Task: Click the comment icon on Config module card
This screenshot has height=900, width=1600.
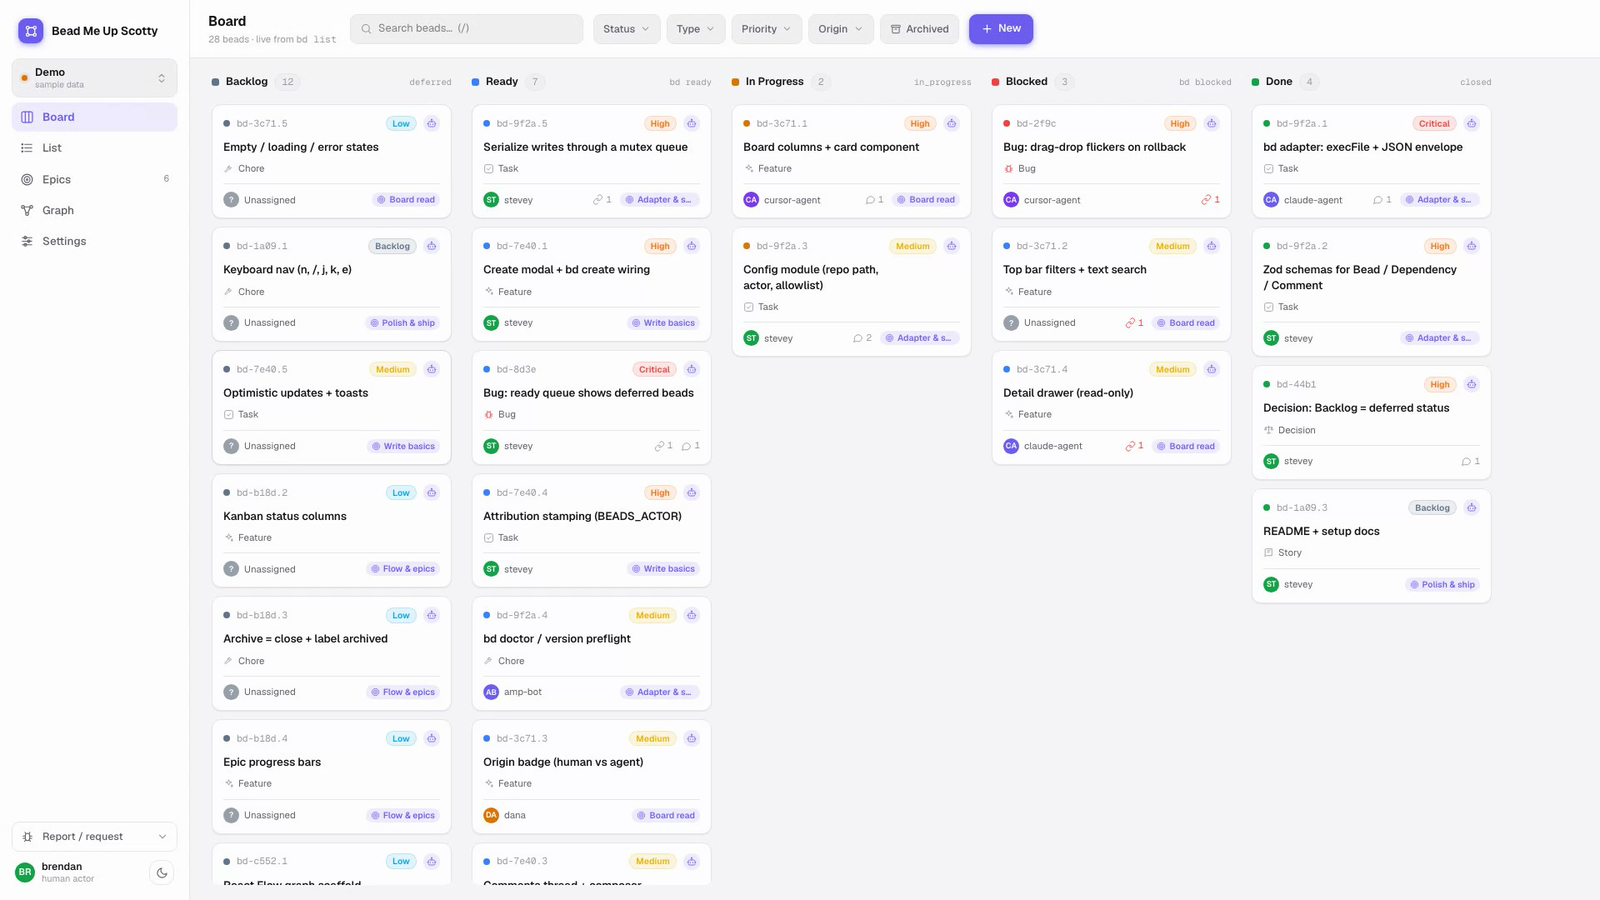Action: pyautogui.click(x=858, y=338)
